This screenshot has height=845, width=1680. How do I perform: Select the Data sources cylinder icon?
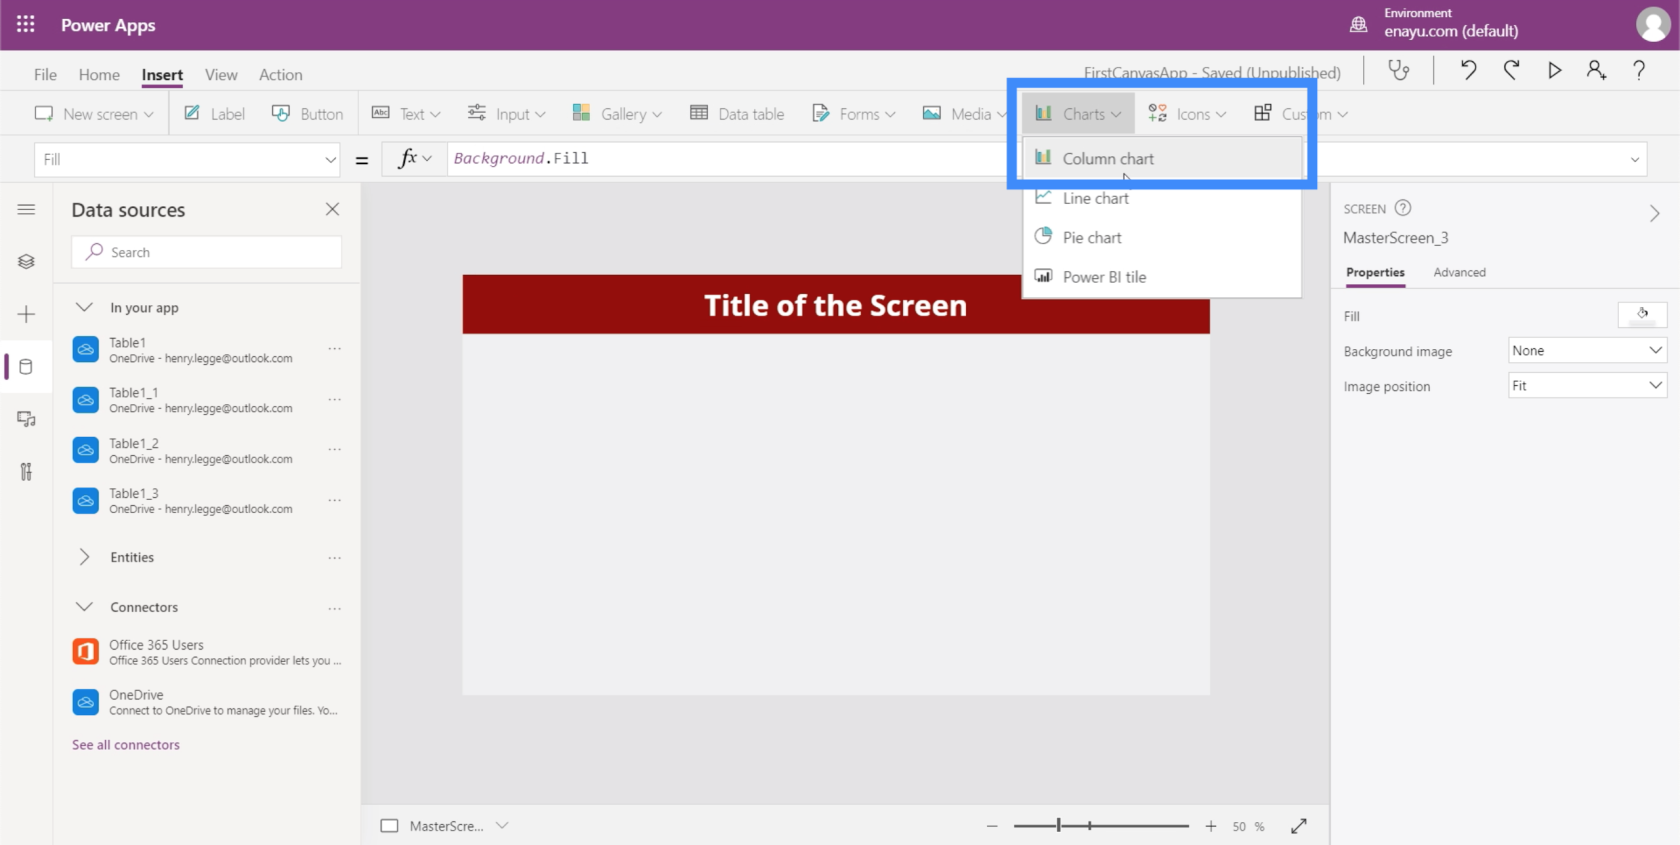pyautogui.click(x=27, y=367)
